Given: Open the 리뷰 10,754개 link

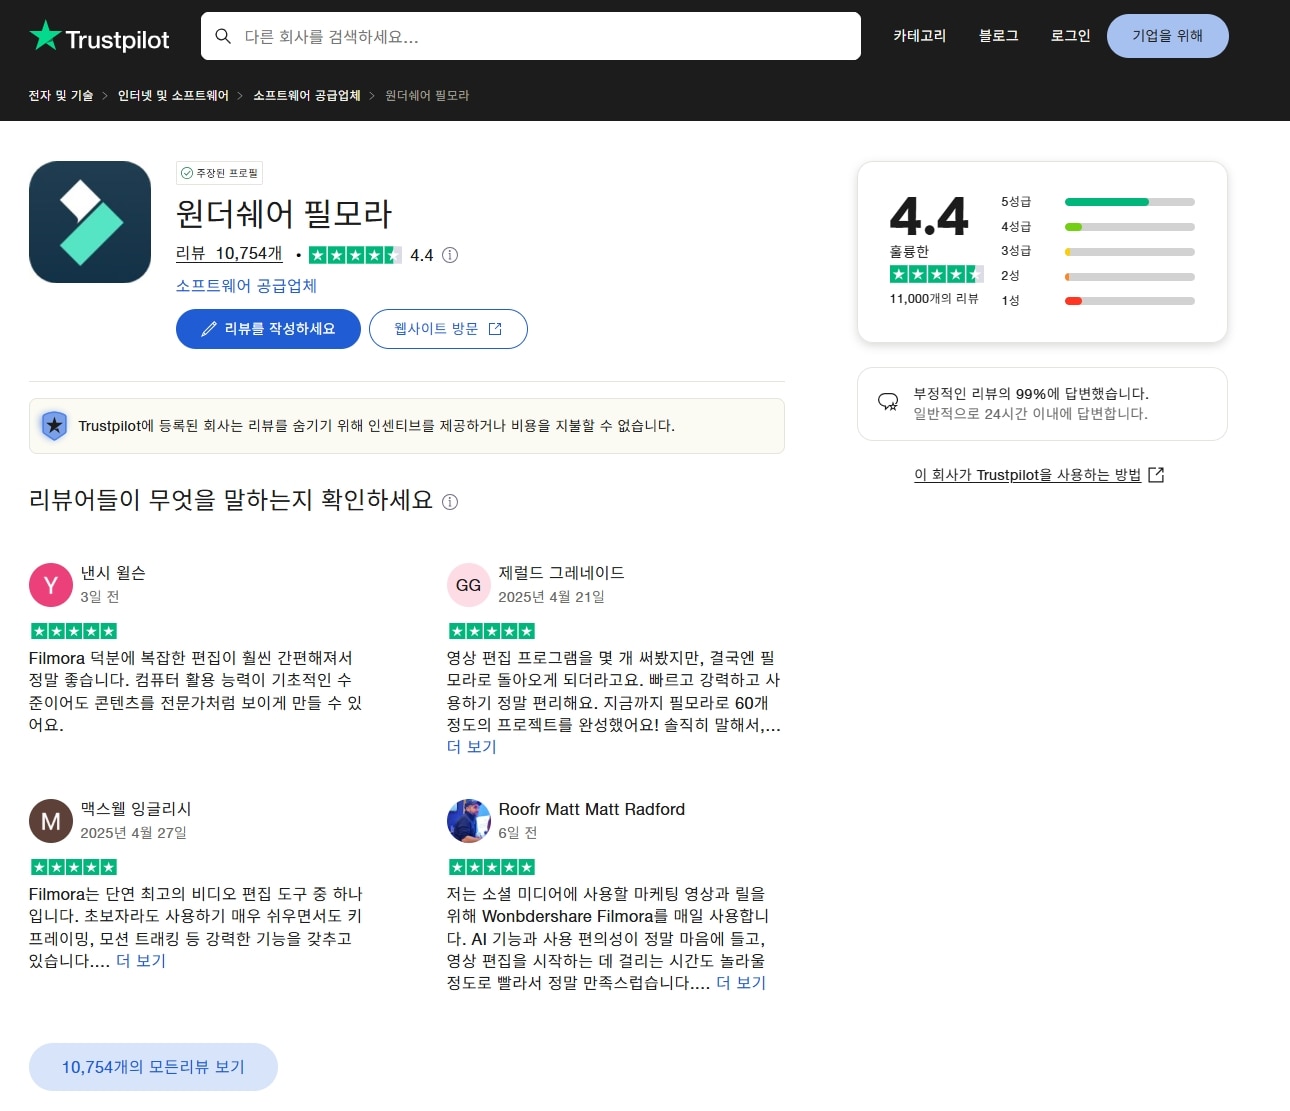Looking at the screenshot, I should coord(229,254).
